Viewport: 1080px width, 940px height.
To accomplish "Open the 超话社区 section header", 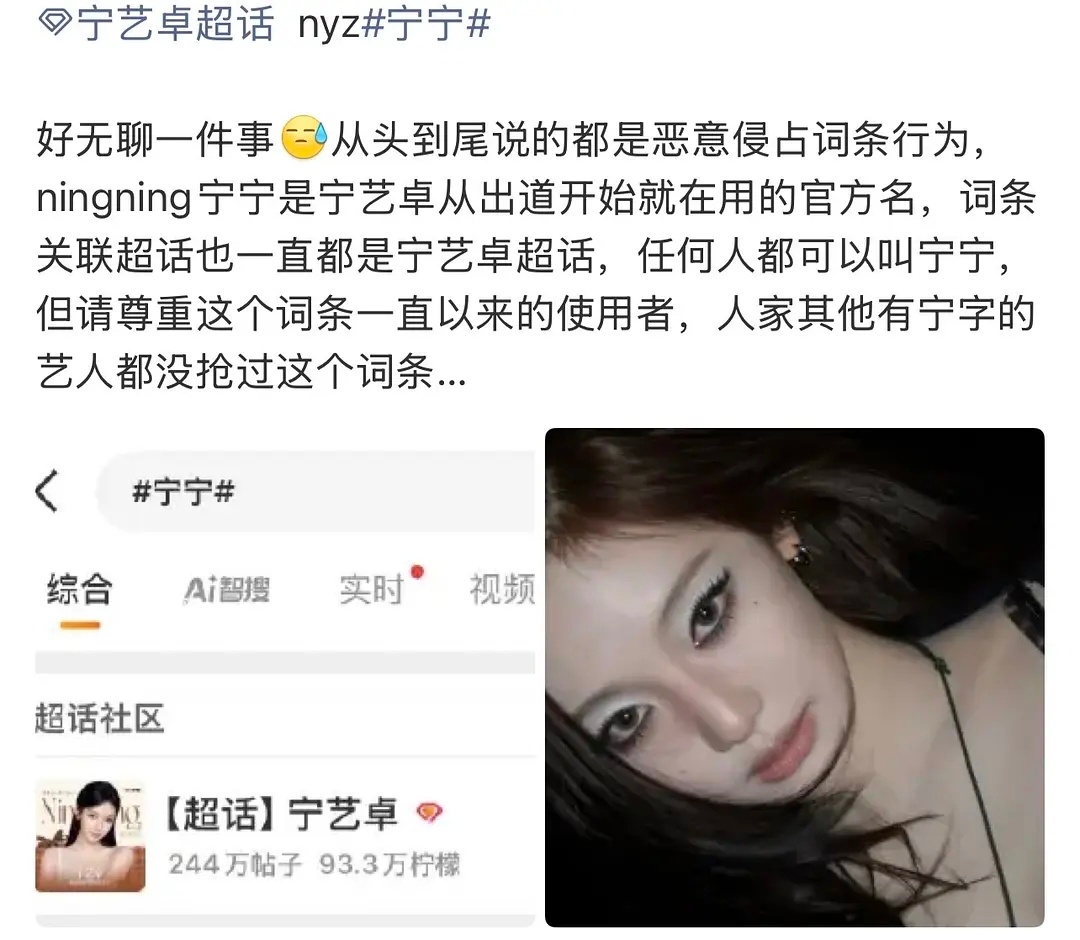I will click(x=99, y=719).
